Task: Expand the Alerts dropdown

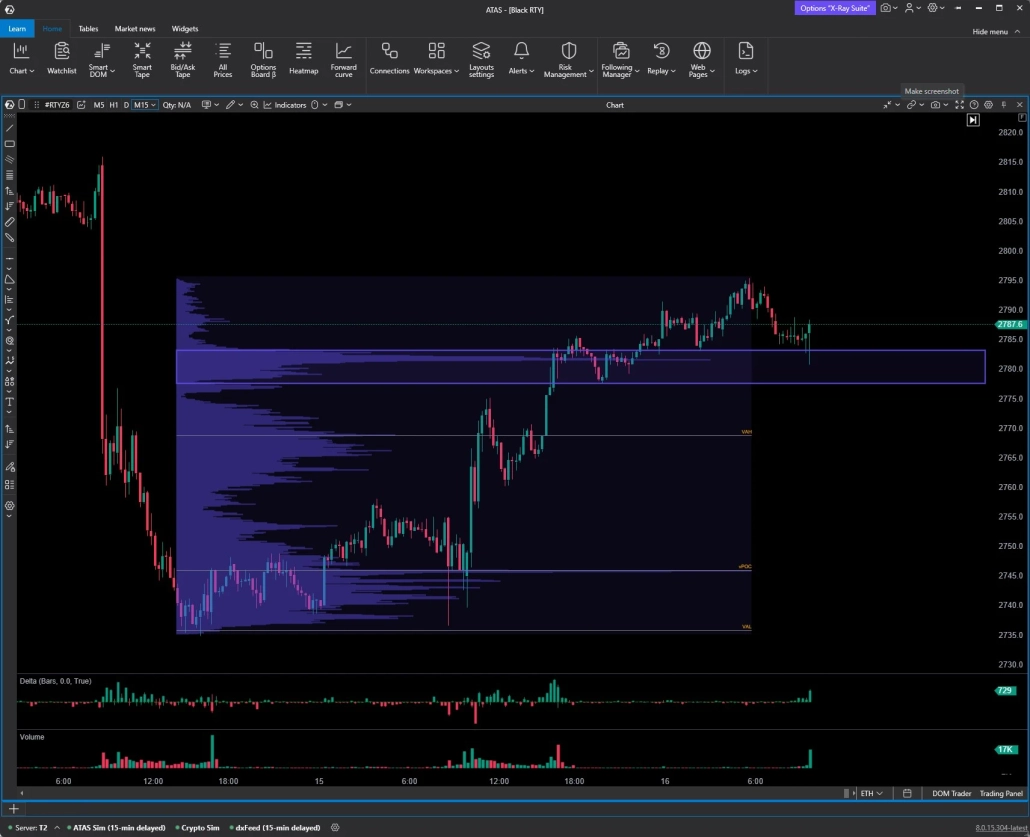Action: (531, 71)
